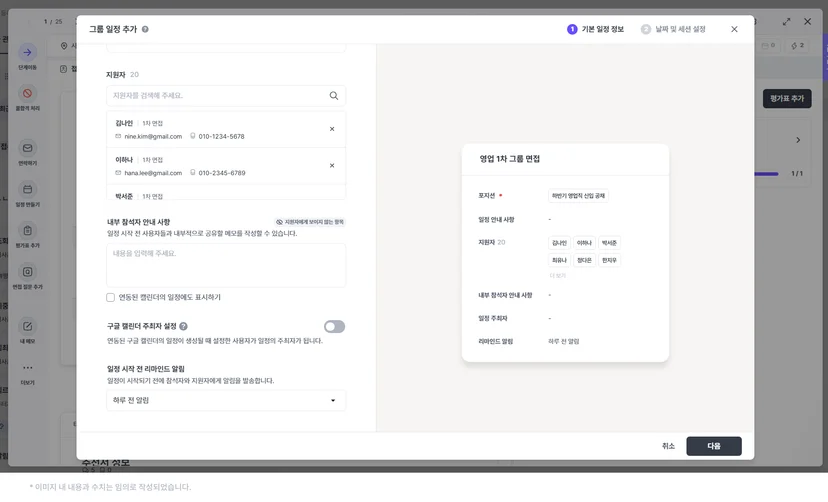Click the 박서준 chip in the preview
828x502 pixels.
(x=609, y=243)
